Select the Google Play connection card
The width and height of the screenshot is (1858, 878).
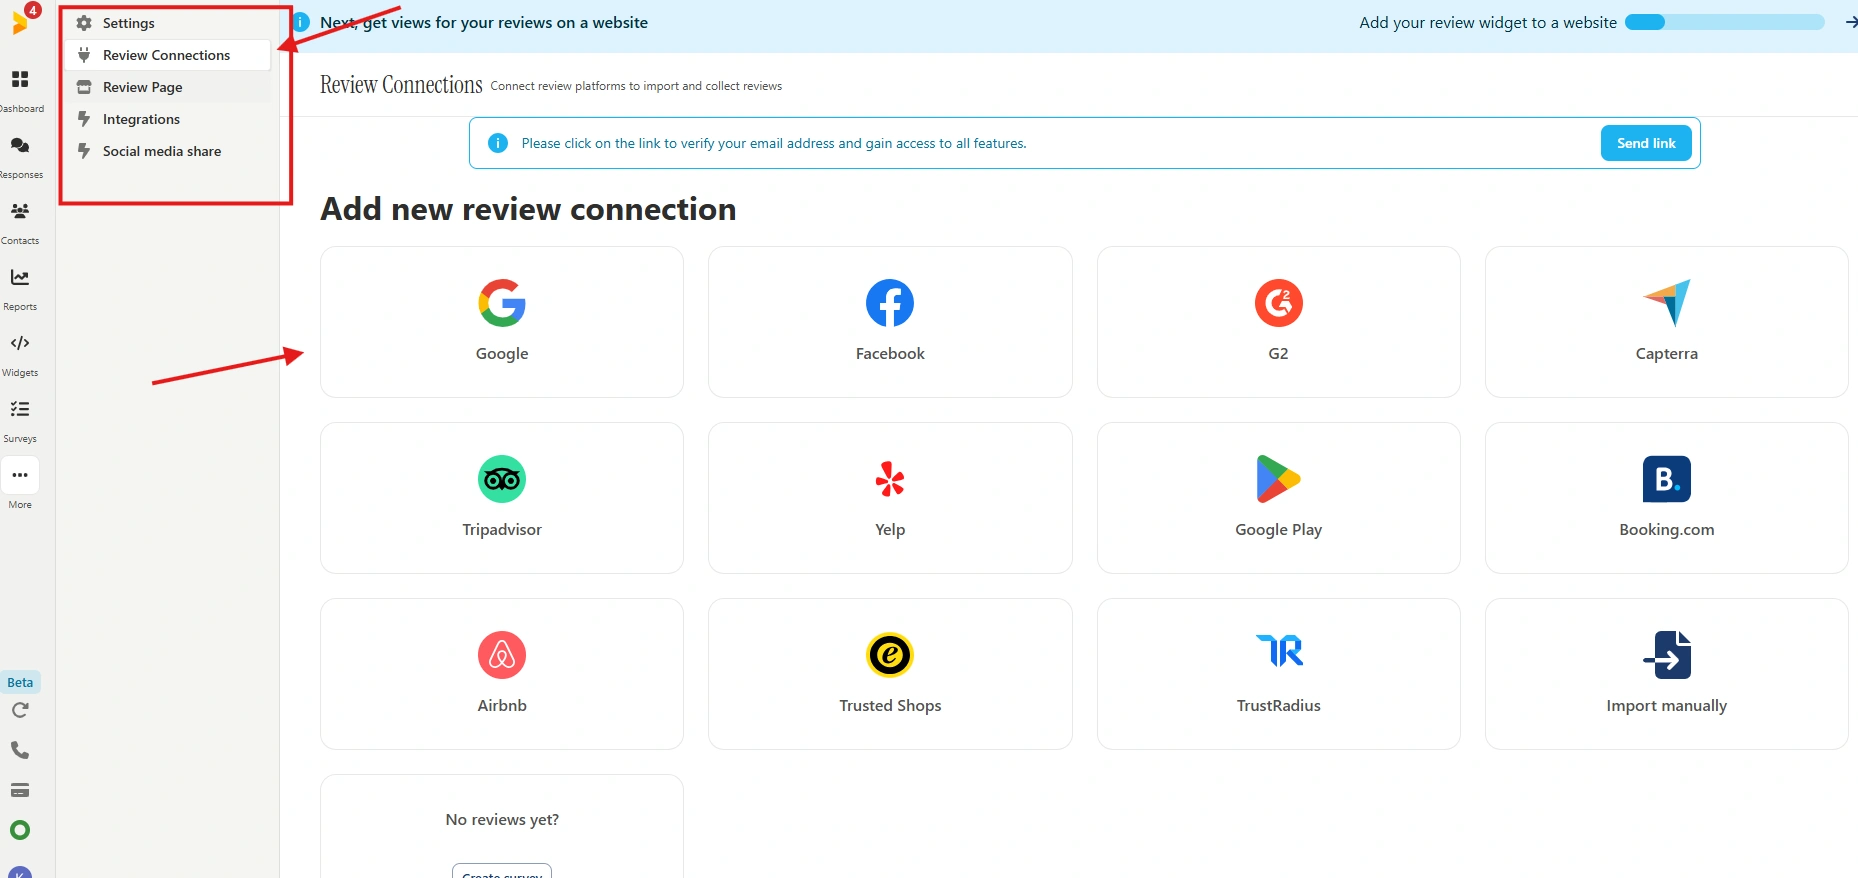coord(1279,498)
